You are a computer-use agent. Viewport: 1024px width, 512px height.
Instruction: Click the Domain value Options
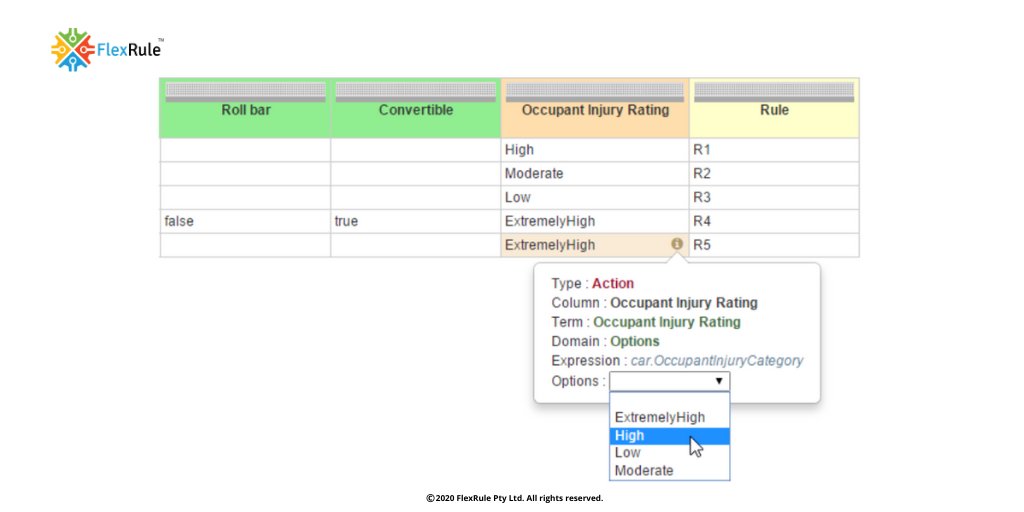pyautogui.click(x=635, y=341)
